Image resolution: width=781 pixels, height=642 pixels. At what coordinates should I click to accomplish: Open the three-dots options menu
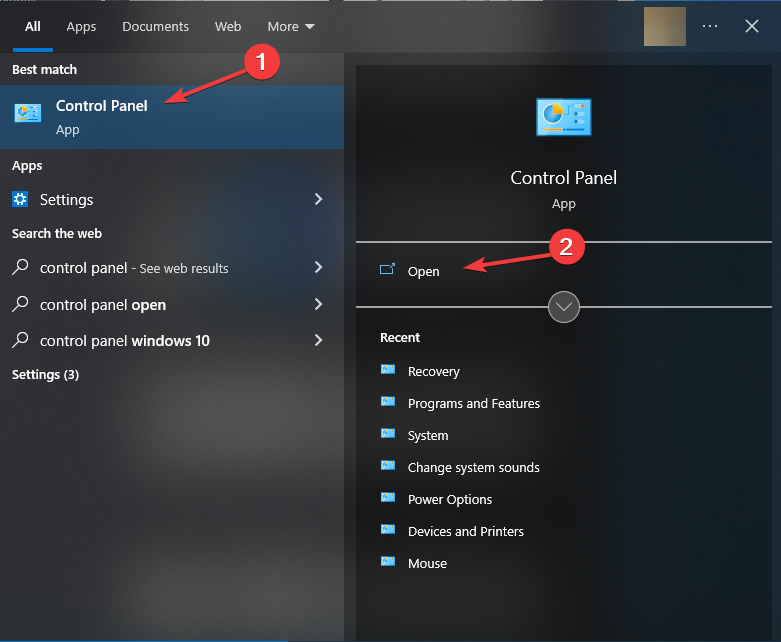709,26
